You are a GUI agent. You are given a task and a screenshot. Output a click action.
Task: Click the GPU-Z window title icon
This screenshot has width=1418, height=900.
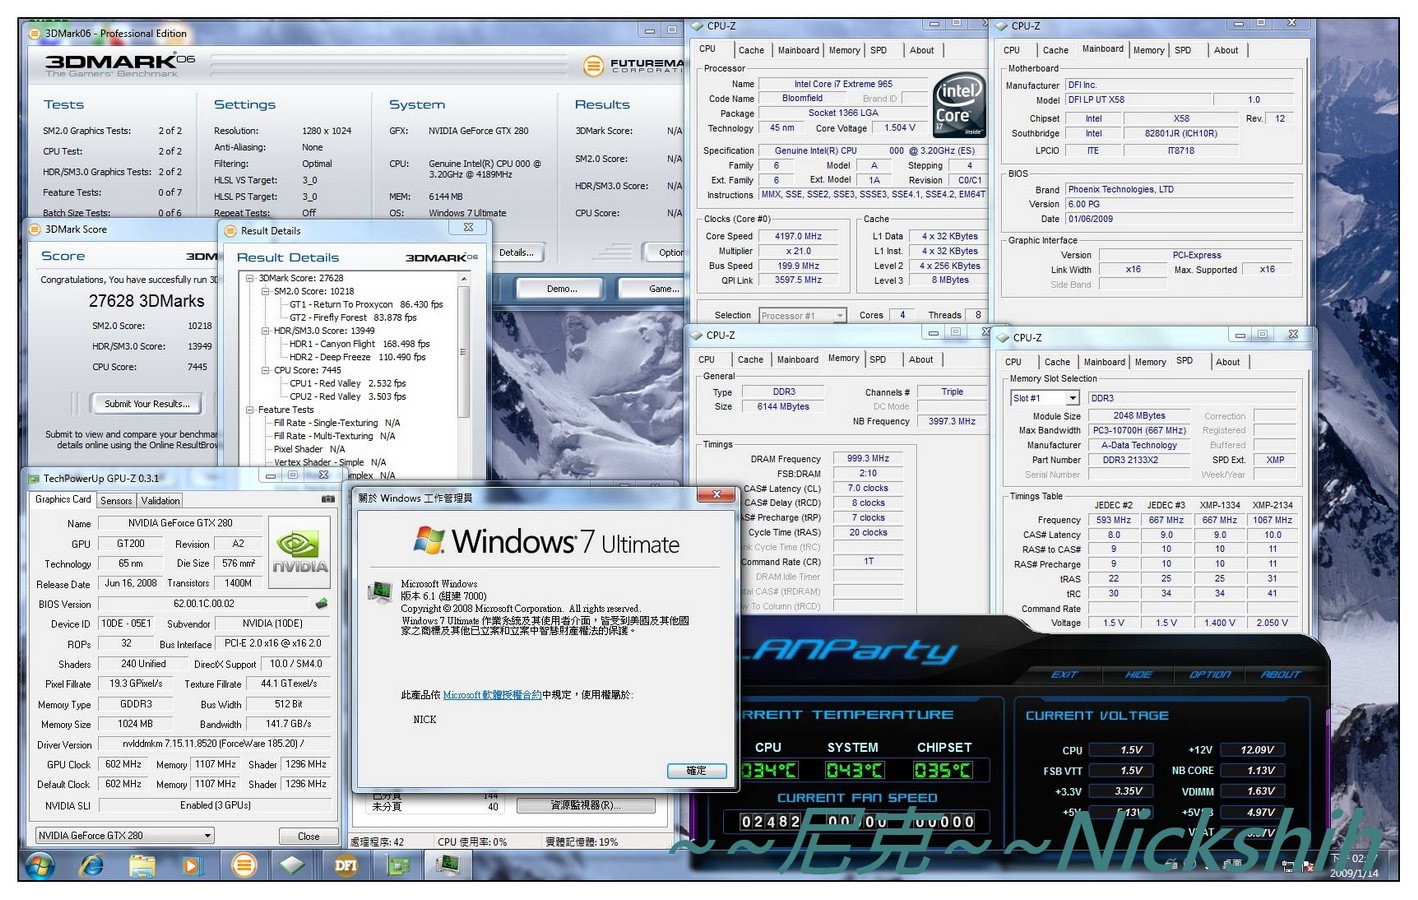coord(34,478)
